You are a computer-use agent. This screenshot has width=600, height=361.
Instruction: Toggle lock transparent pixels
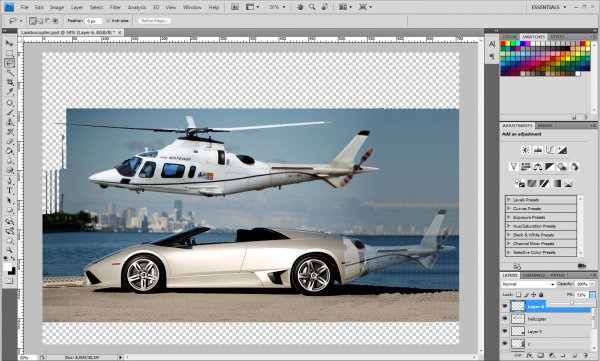[x=518, y=295]
